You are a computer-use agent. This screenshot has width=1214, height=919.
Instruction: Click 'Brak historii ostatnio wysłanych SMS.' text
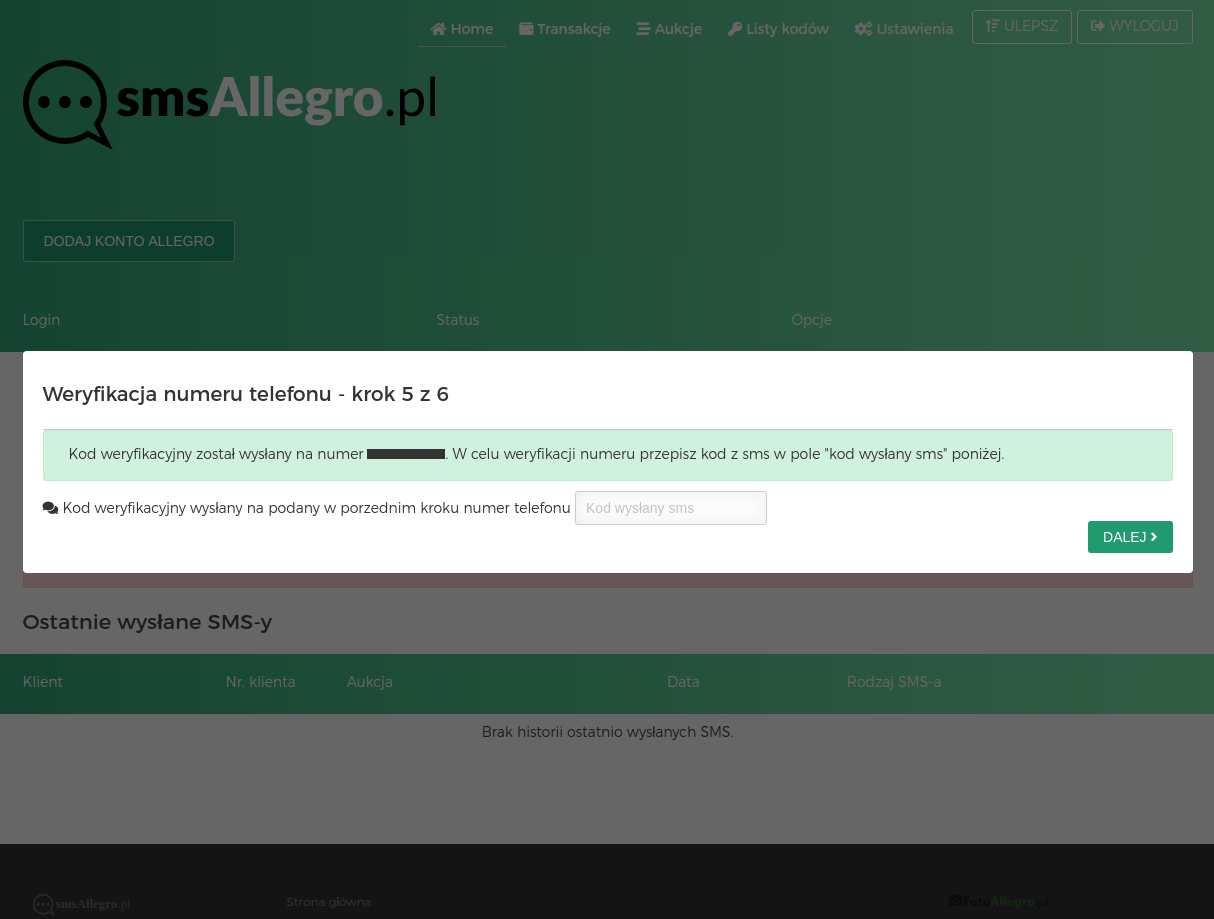[607, 732]
